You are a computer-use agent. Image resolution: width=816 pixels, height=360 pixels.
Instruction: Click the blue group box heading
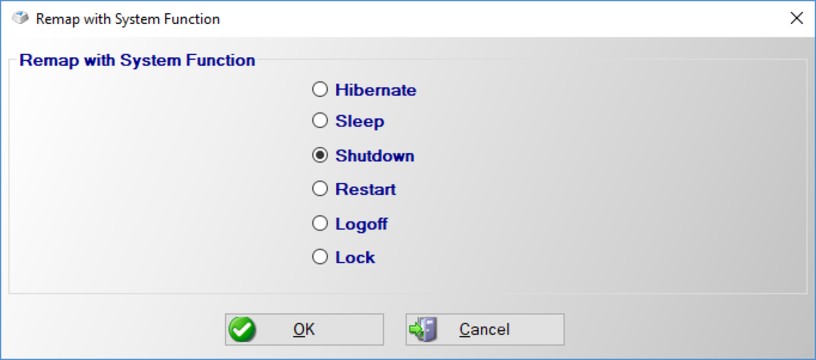(x=137, y=60)
